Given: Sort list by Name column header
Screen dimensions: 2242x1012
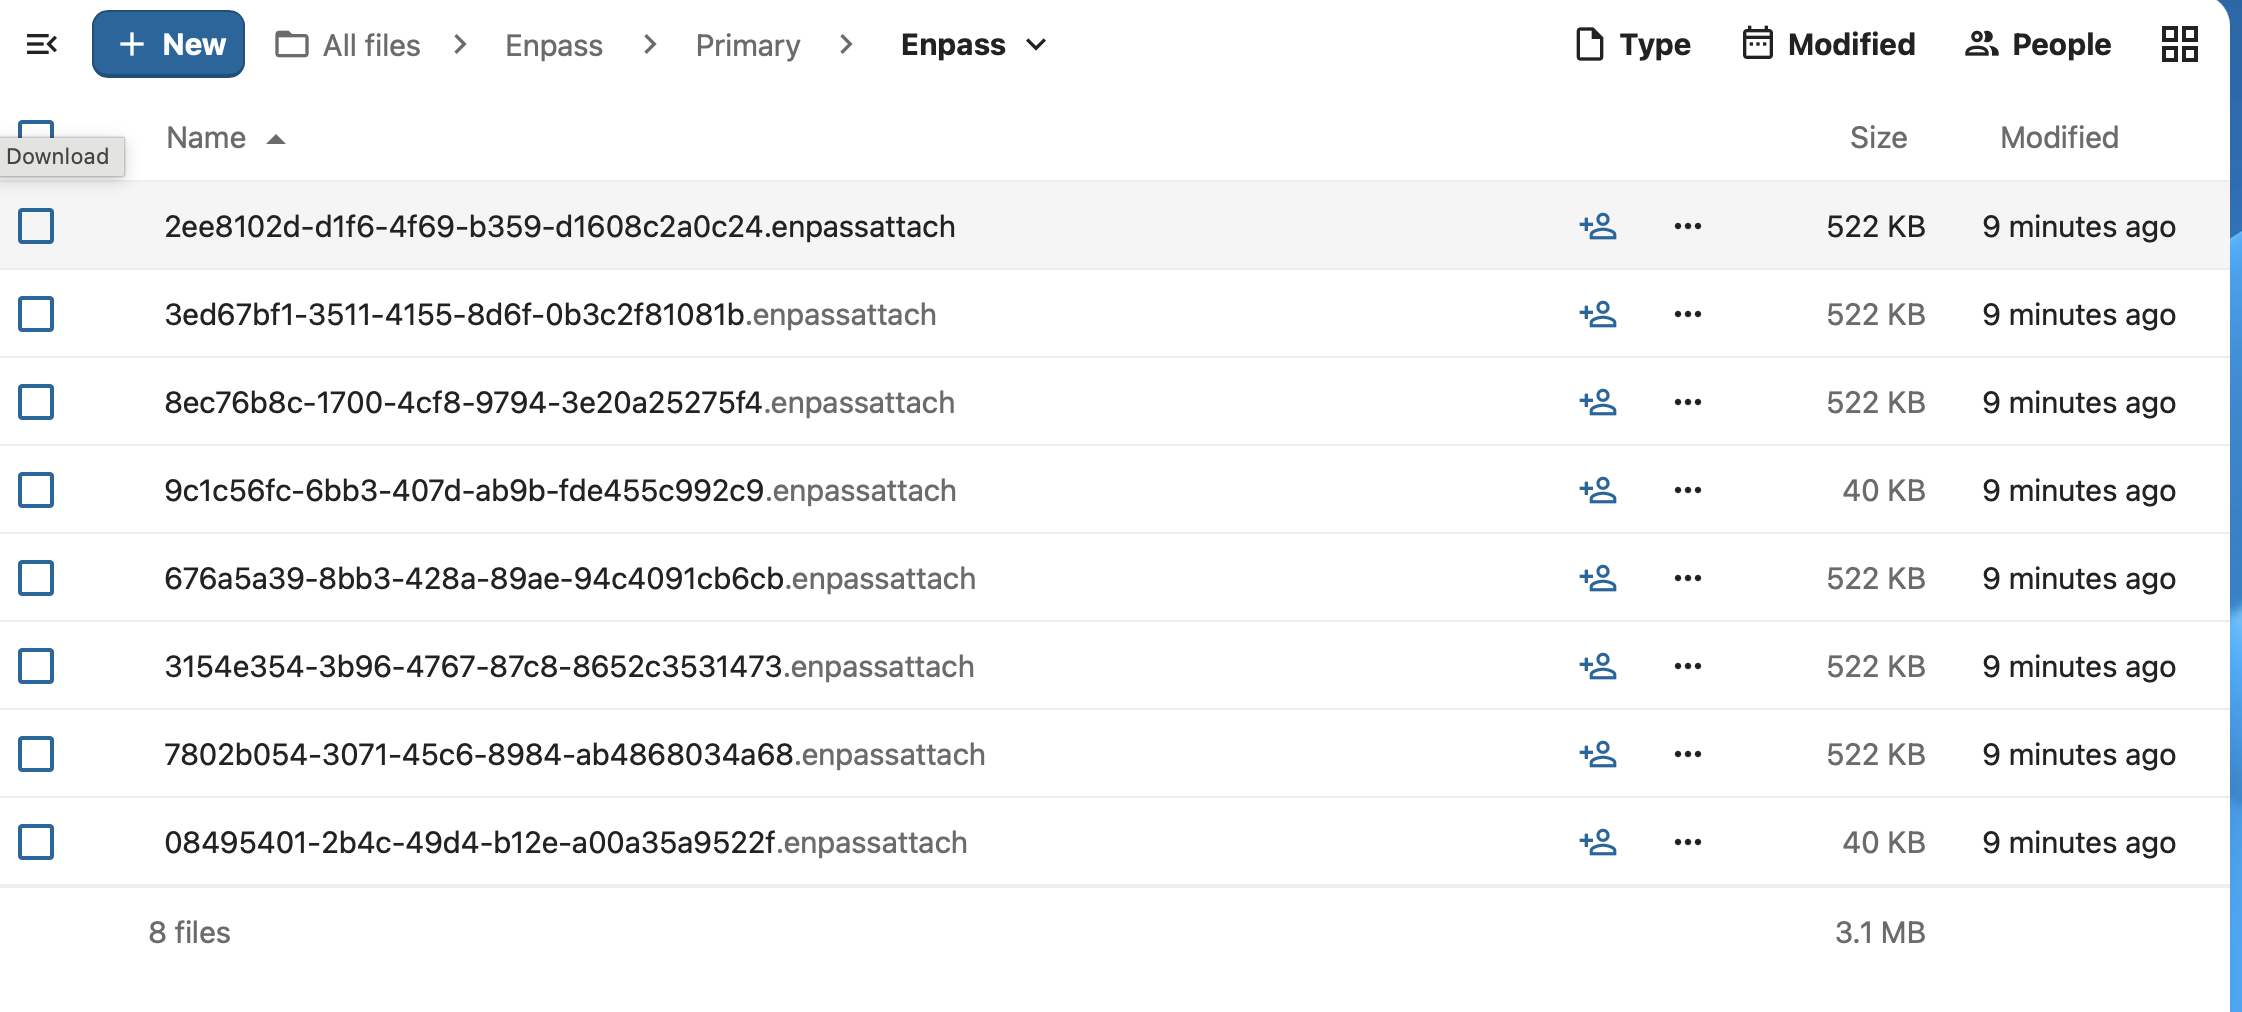Looking at the screenshot, I should click(x=206, y=138).
